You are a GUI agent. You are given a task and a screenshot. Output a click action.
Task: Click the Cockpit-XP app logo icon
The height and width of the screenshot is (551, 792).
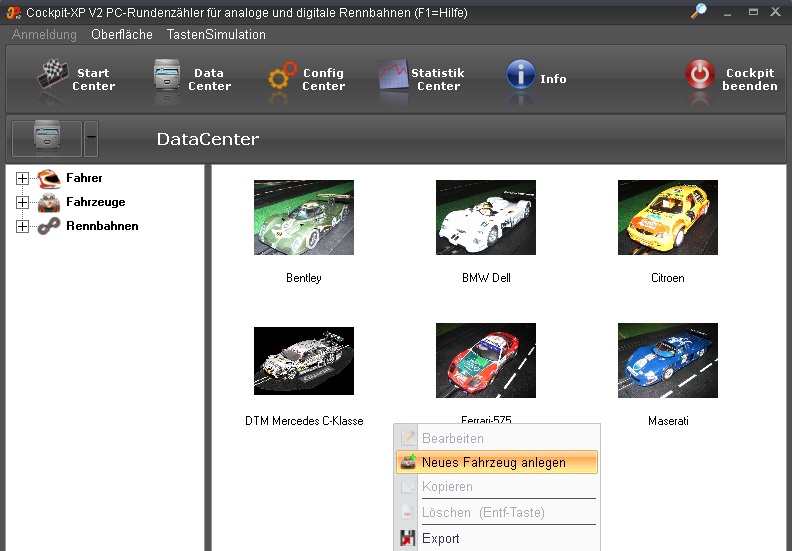coord(14,12)
